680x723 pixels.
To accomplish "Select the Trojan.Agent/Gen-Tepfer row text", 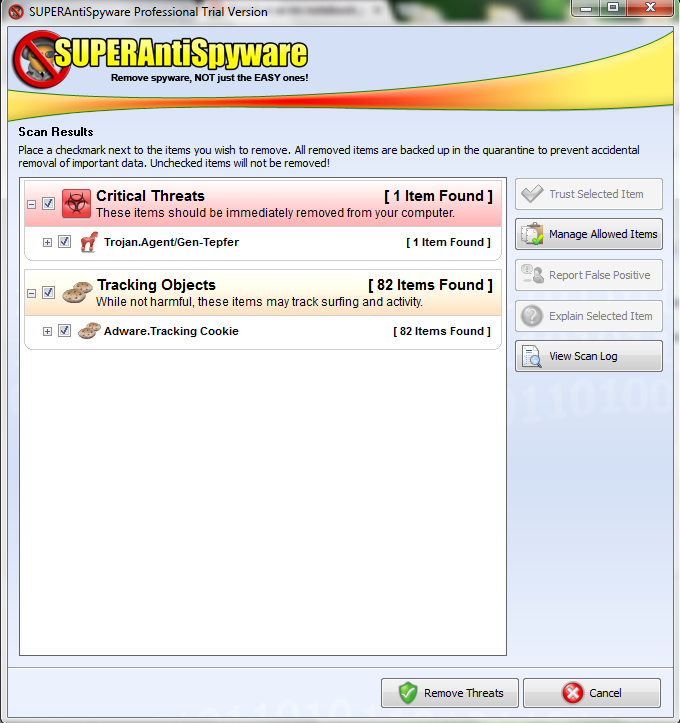I will (x=171, y=242).
